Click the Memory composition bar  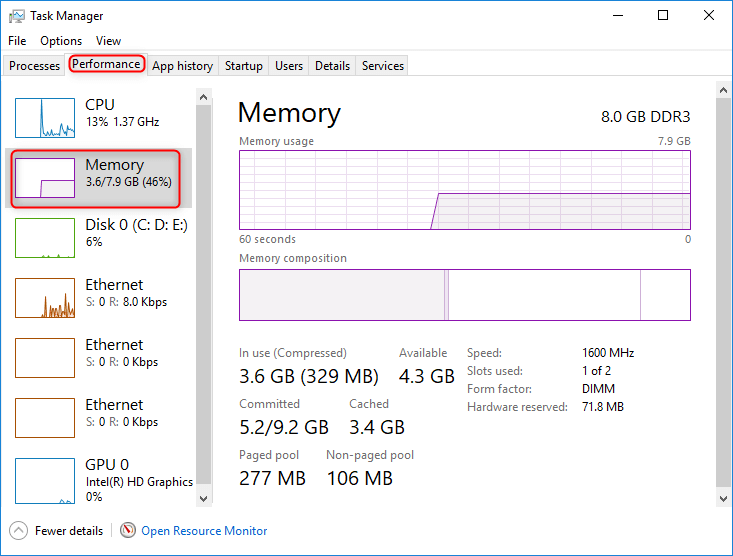[x=464, y=295]
